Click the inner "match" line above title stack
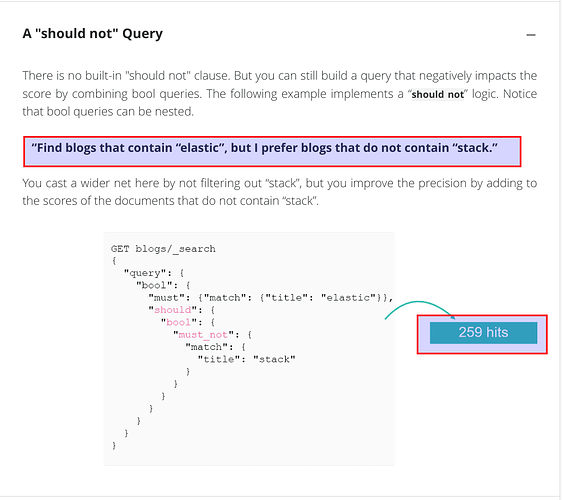The image size is (562, 500). coord(215,347)
